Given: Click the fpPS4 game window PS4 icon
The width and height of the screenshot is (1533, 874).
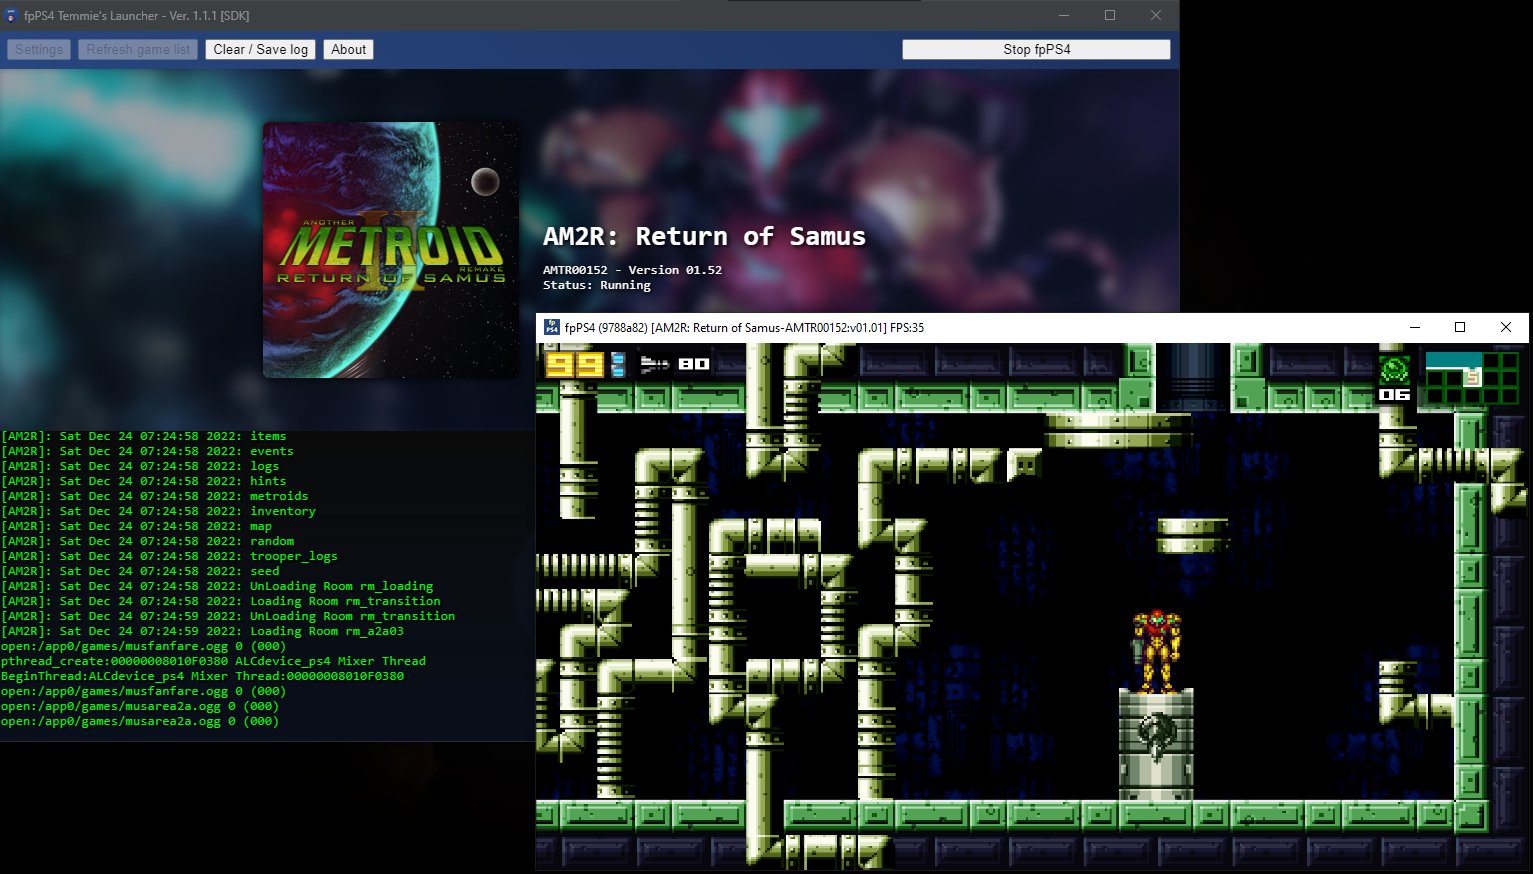Looking at the screenshot, I should tap(551, 327).
